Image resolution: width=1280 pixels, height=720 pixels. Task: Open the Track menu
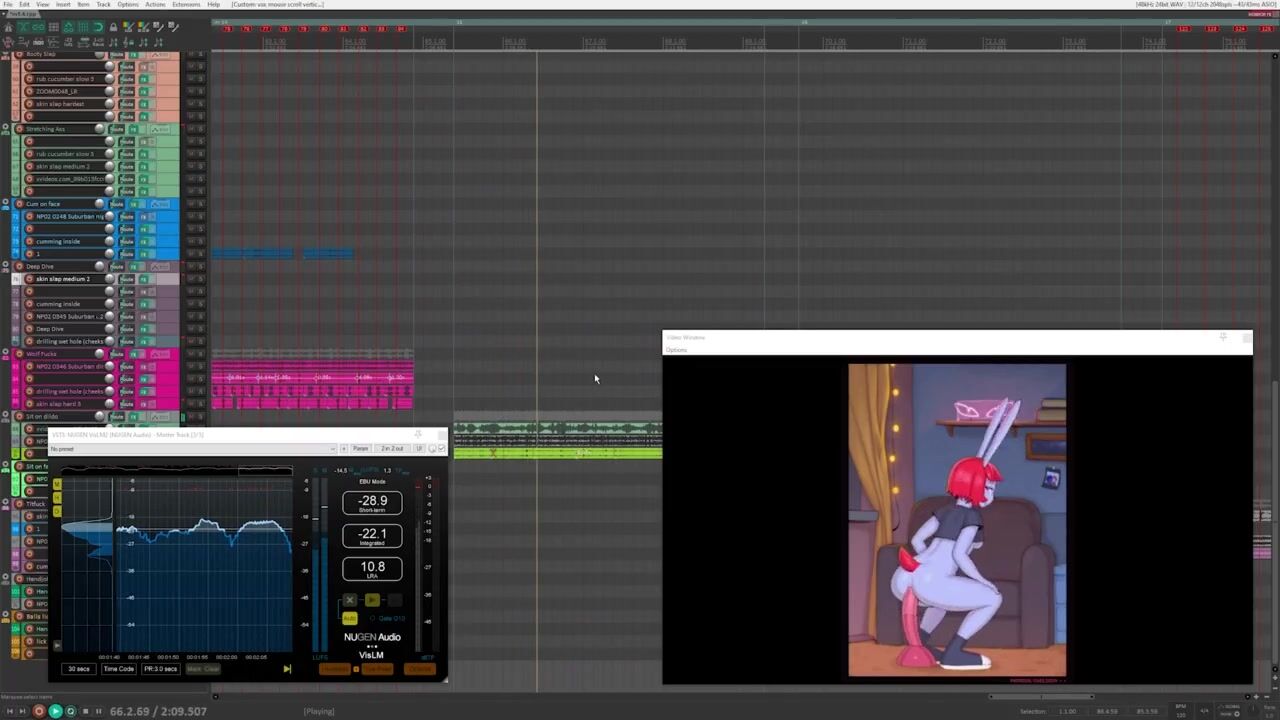pos(103,4)
